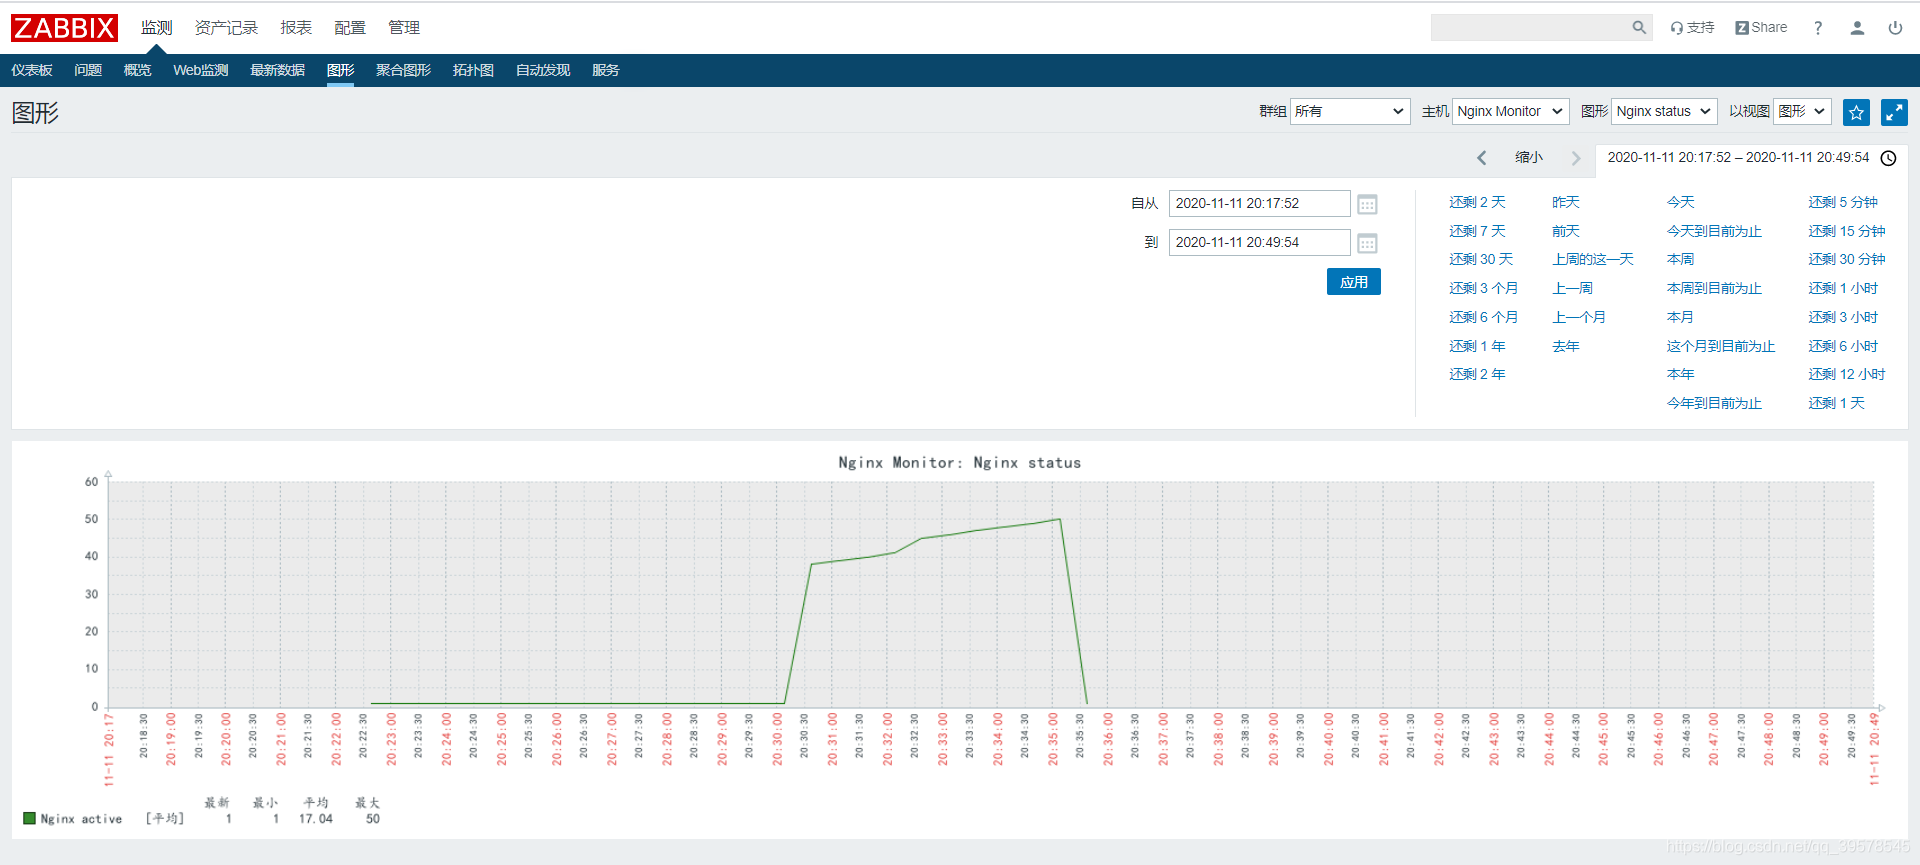Click the 应用 Apply button

[x=1354, y=282]
